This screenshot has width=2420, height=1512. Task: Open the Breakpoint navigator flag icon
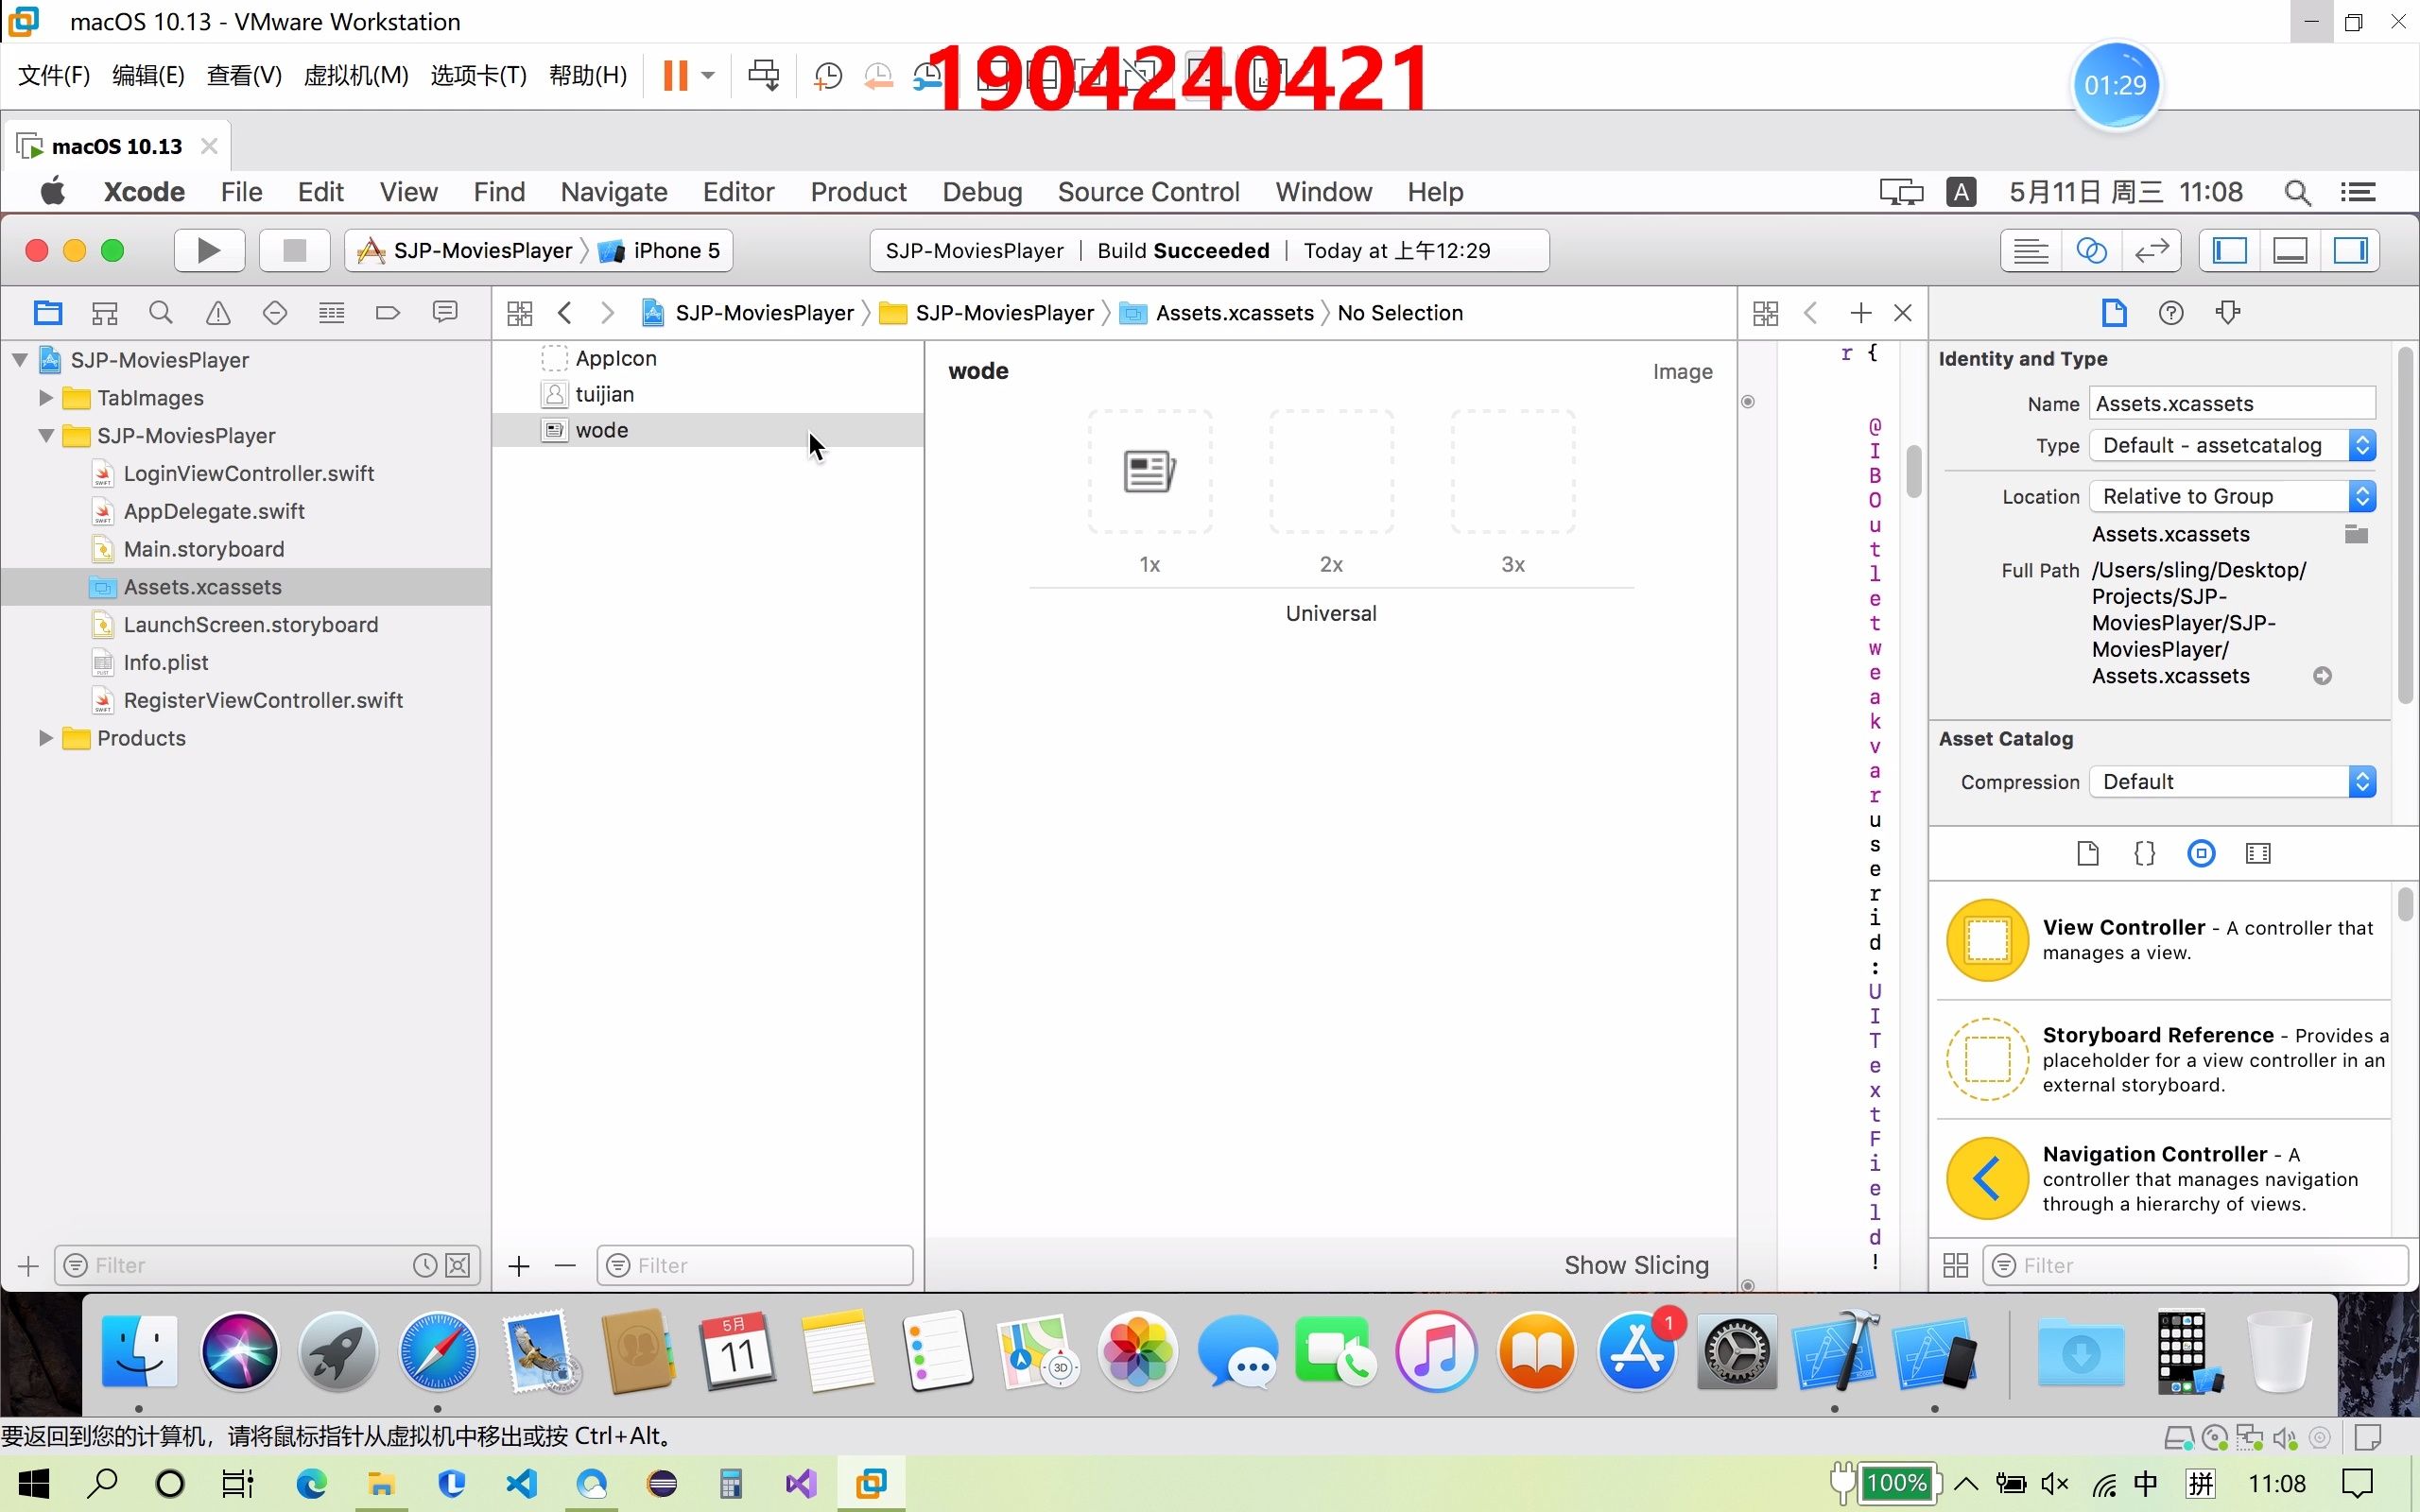(387, 312)
